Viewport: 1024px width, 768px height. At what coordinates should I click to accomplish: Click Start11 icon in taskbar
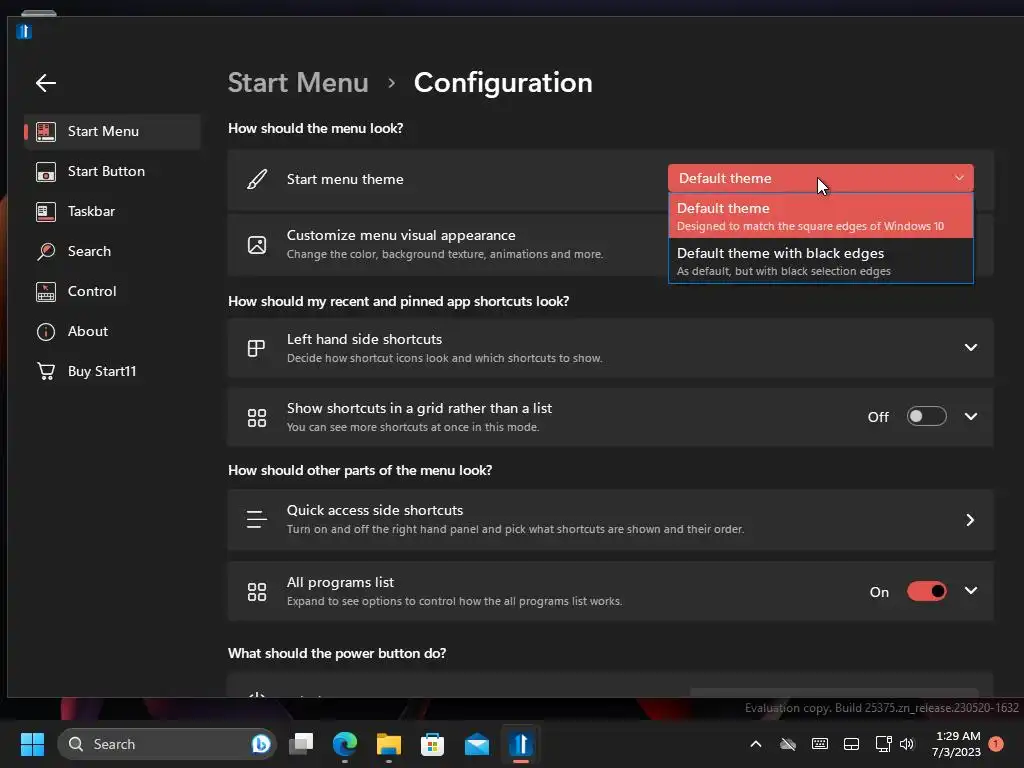[520, 744]
